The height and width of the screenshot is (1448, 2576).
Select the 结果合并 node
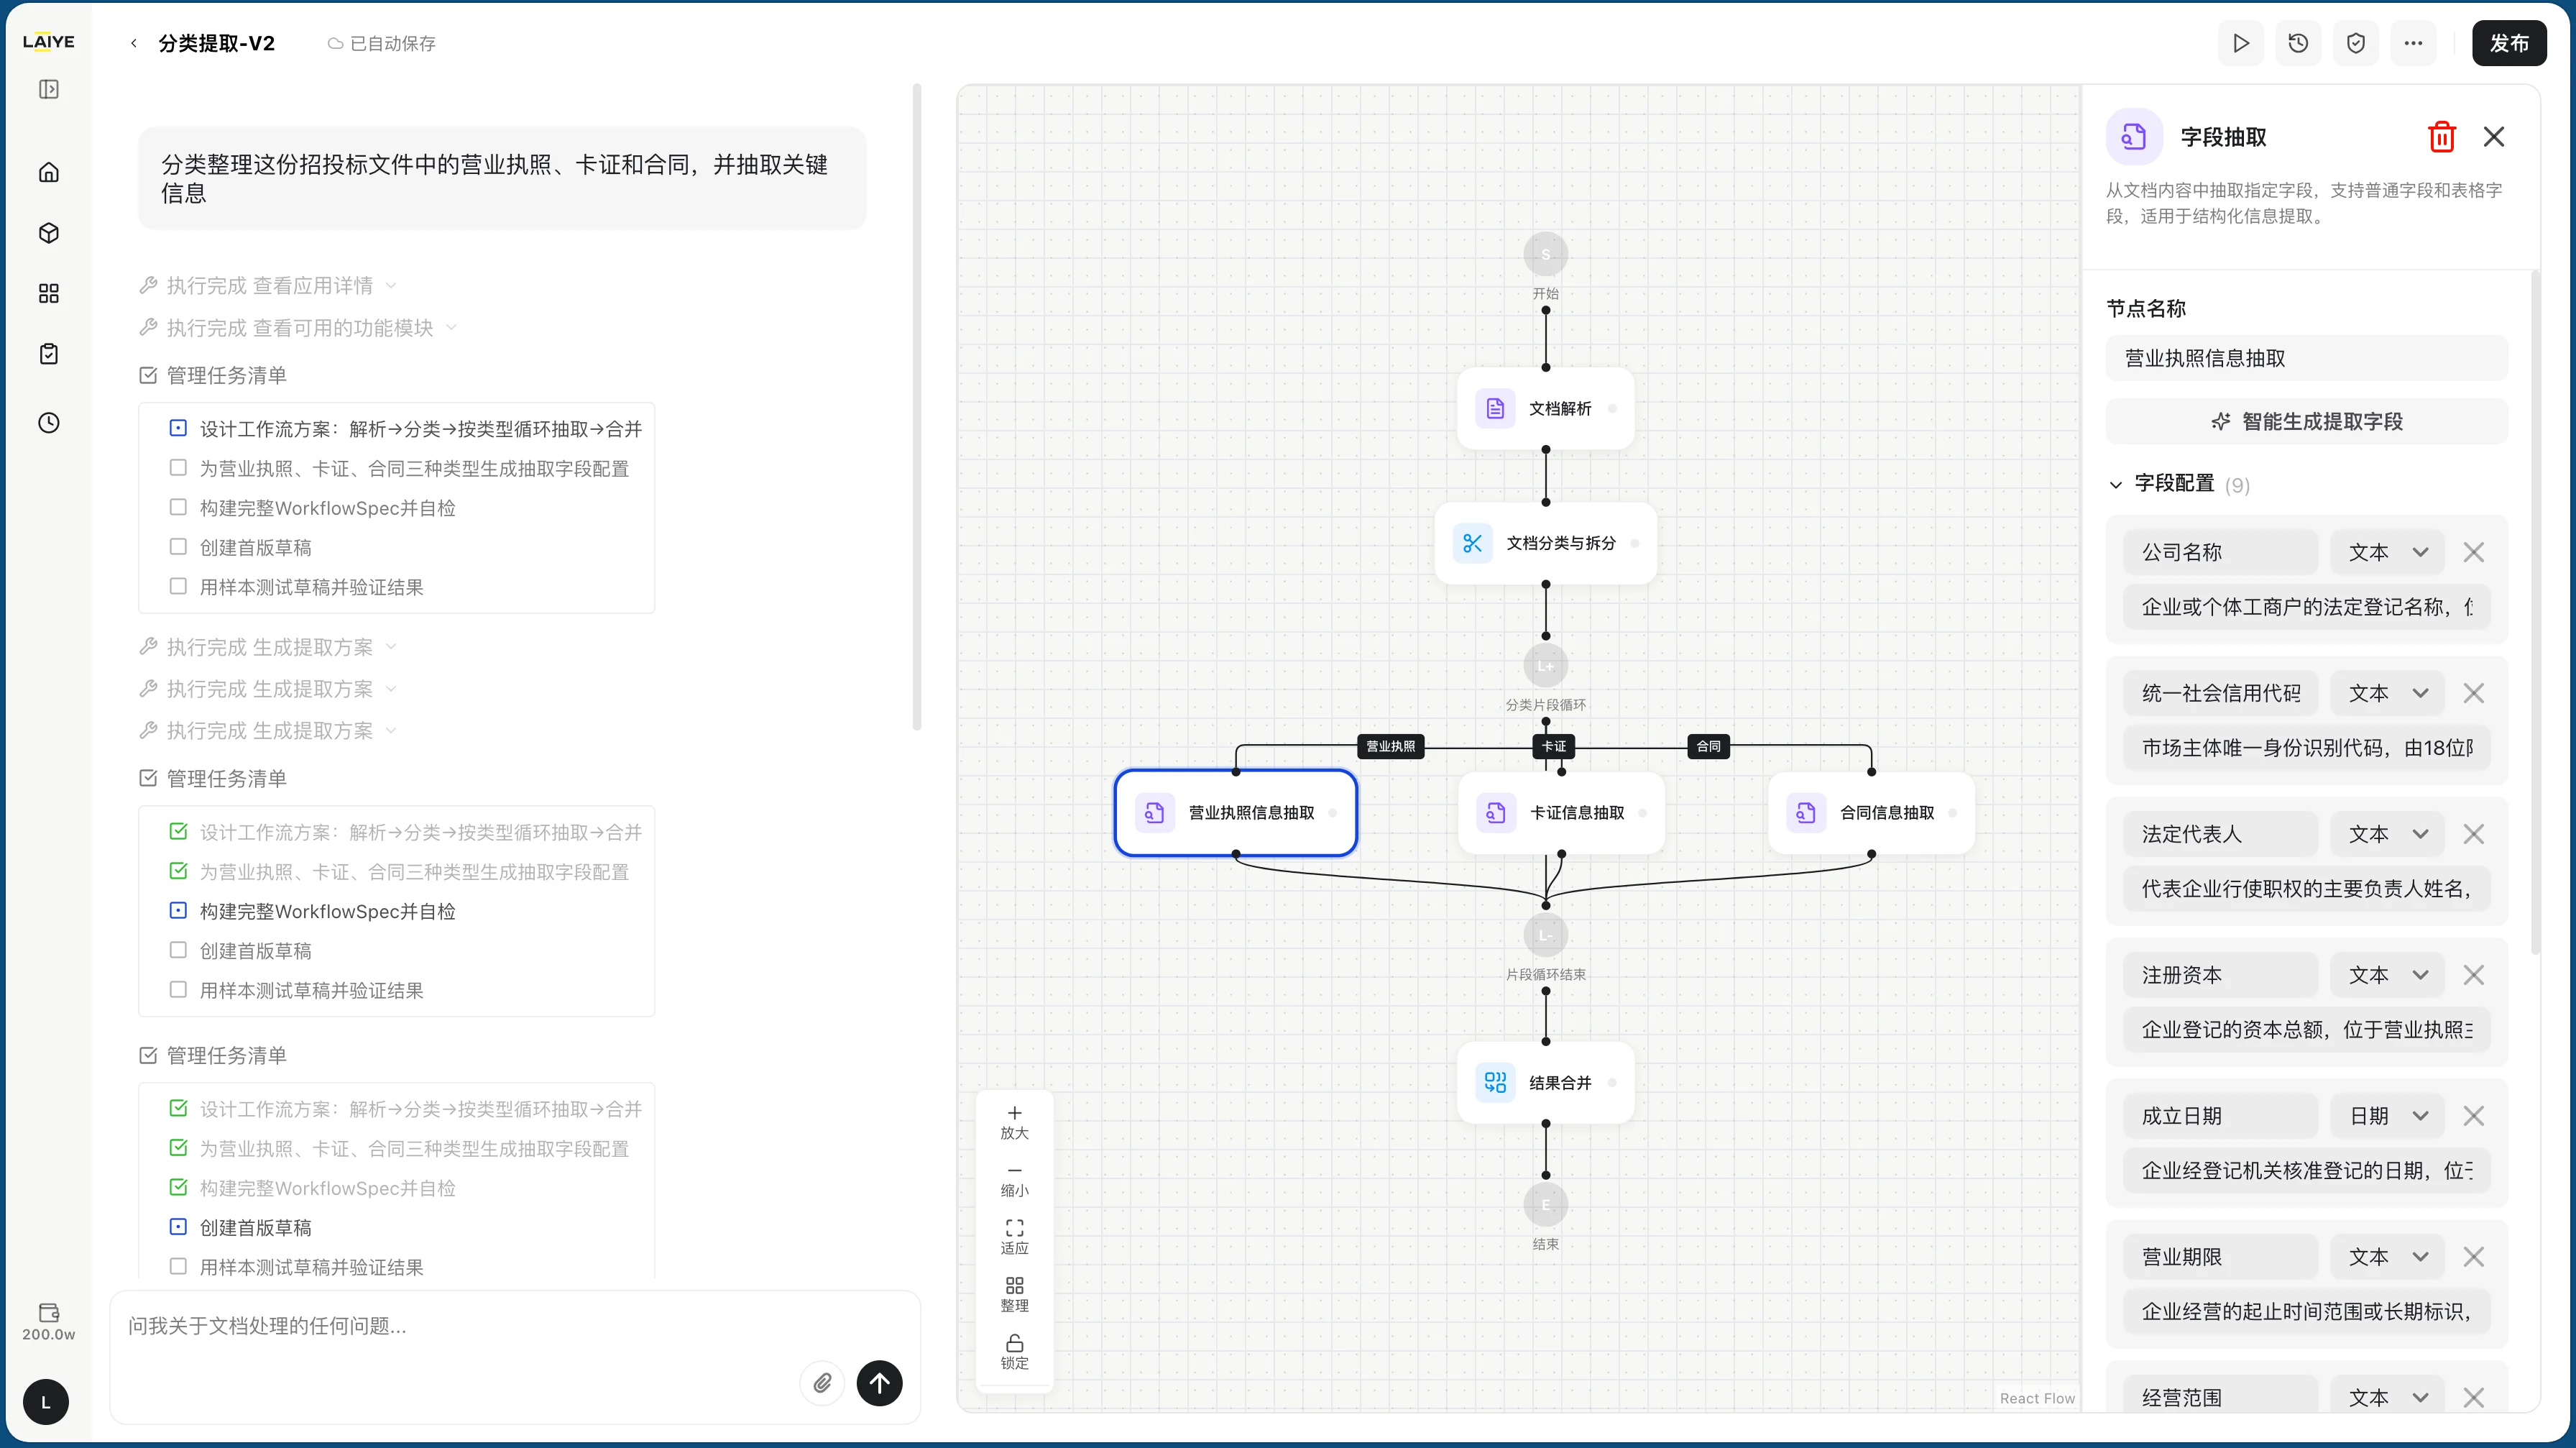(x=1545, y=1083)
